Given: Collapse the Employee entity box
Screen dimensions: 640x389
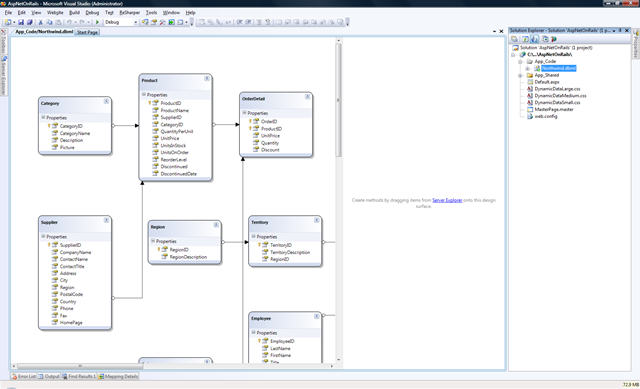Looking at the screenshot, I should (x=316, y=316).
